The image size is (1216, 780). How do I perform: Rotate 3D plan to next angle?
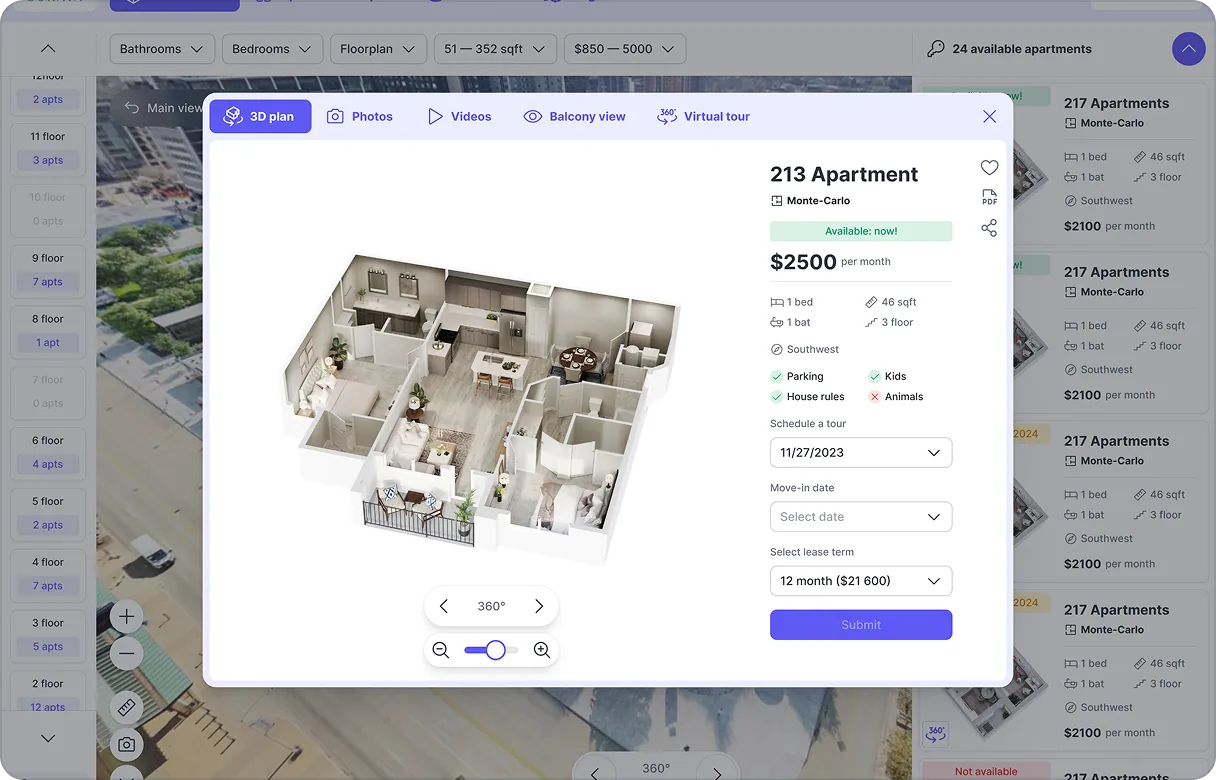pos(539,606)
